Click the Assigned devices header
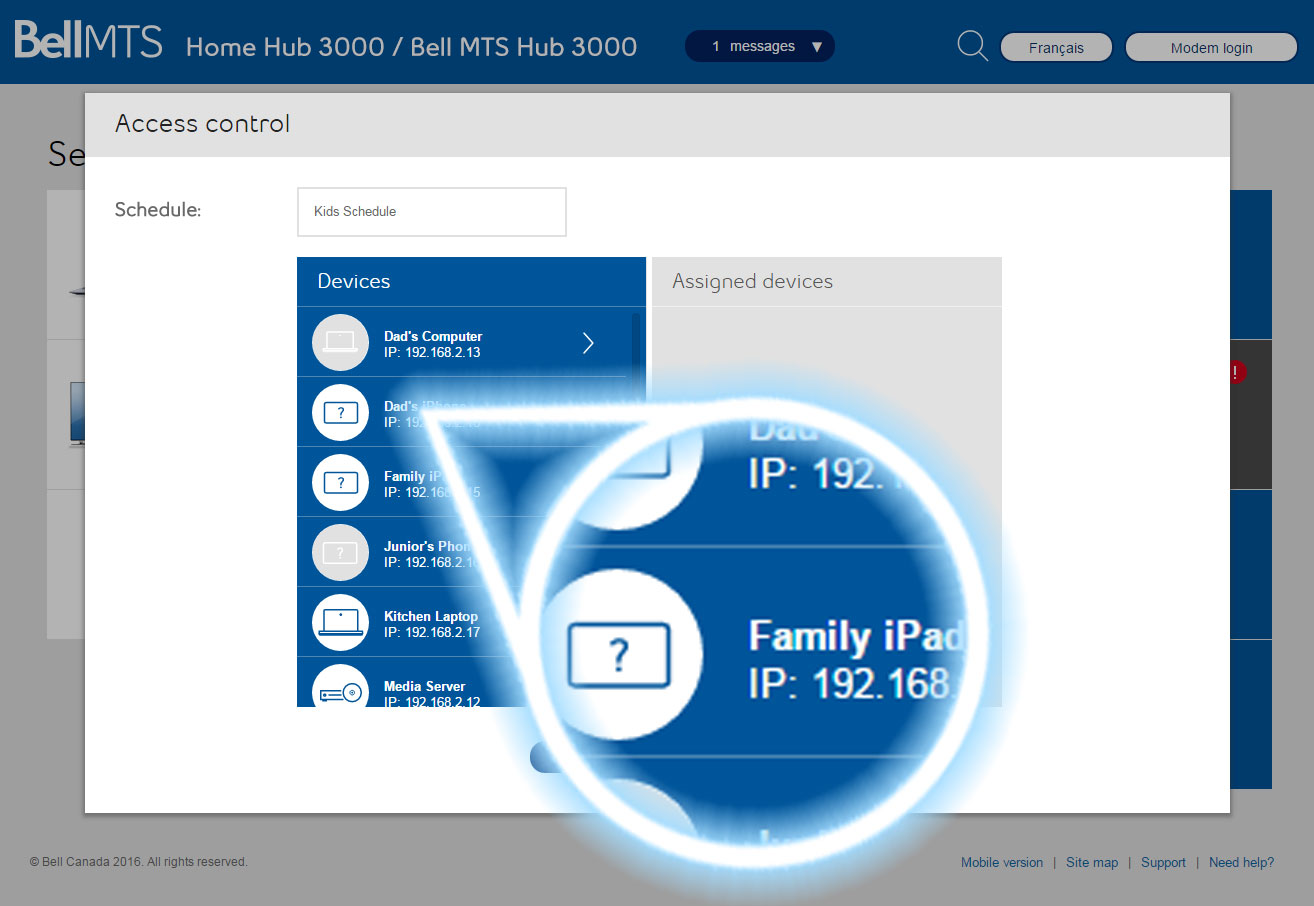The height and width of the screenshot is (906, 1314). [827, 282]
